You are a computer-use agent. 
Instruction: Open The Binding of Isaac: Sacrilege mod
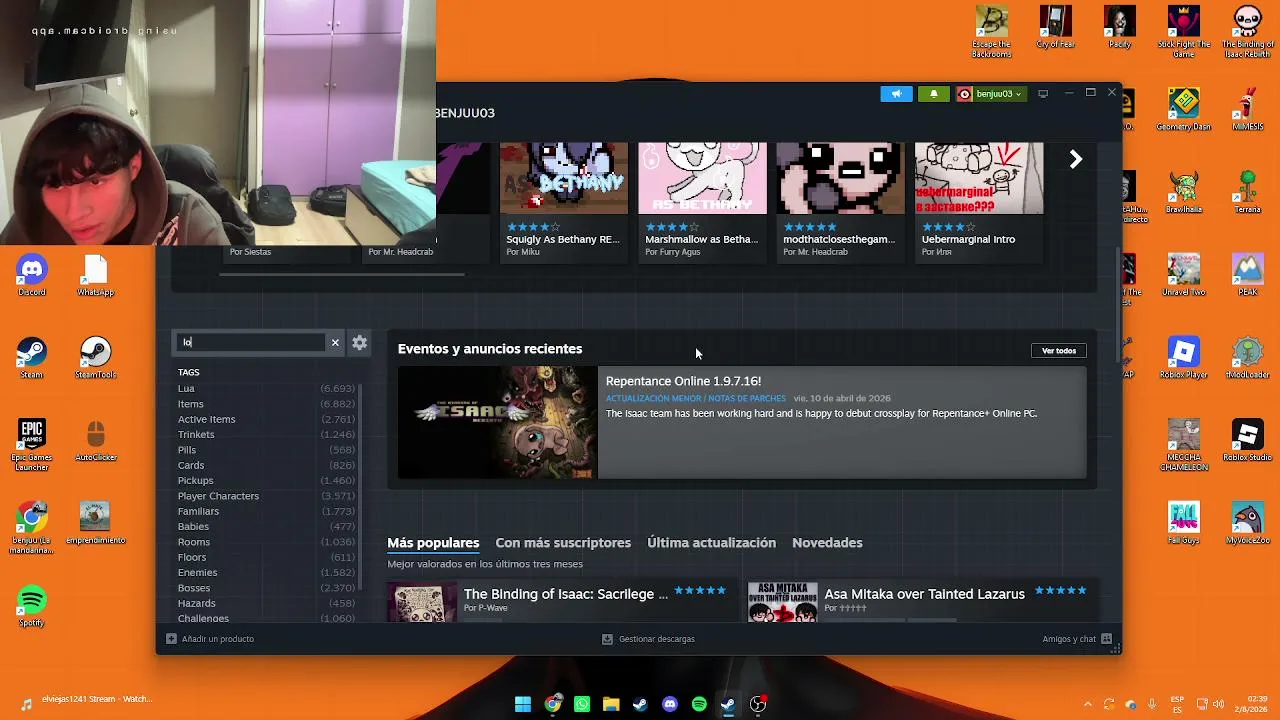click(x=566, y=594)
